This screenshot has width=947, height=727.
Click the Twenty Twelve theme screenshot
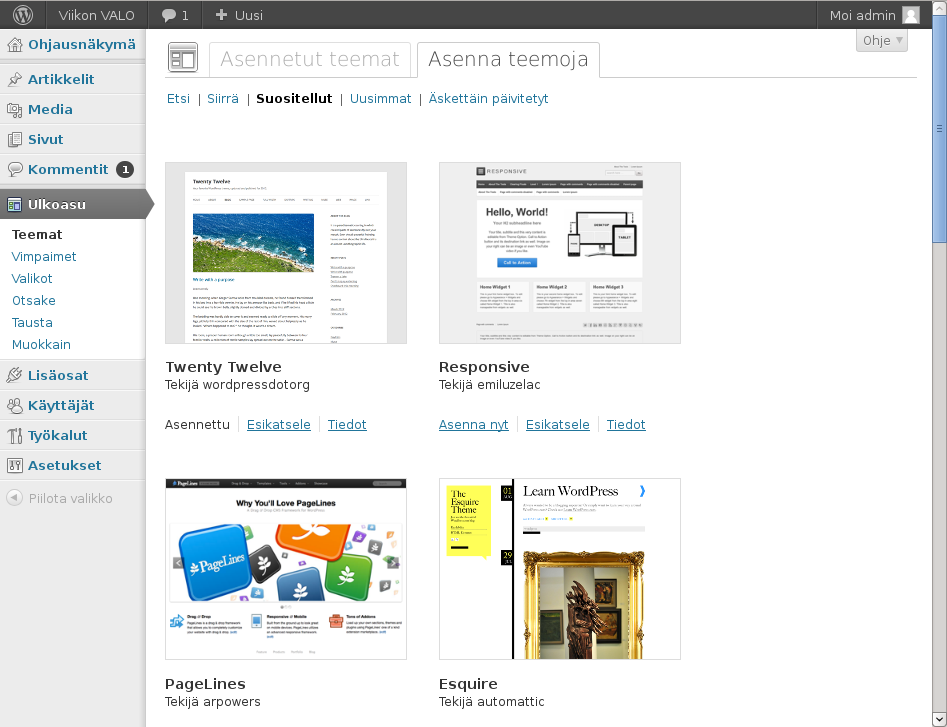click(x=286, y=253)
